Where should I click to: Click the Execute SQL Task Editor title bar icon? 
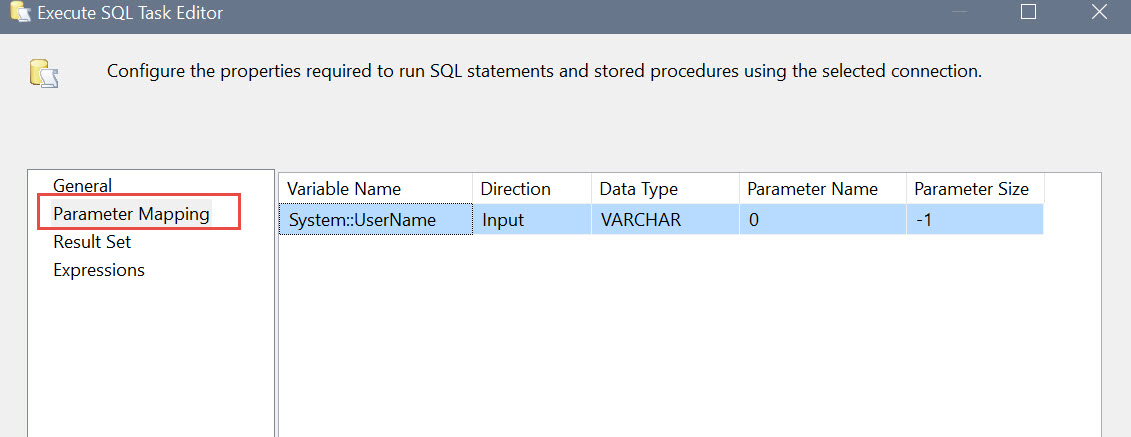(x=20, y=12)
